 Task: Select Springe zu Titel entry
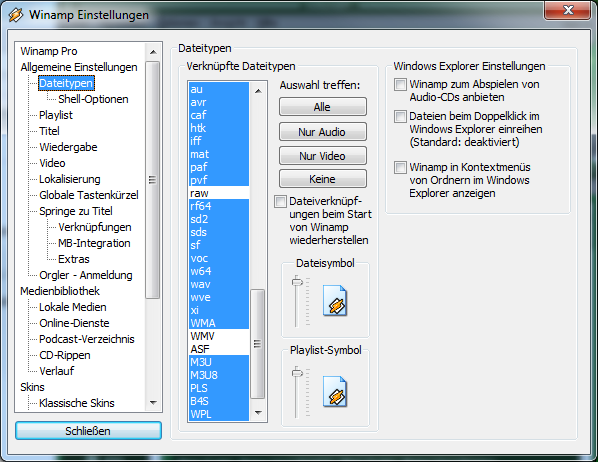[76, 211]
